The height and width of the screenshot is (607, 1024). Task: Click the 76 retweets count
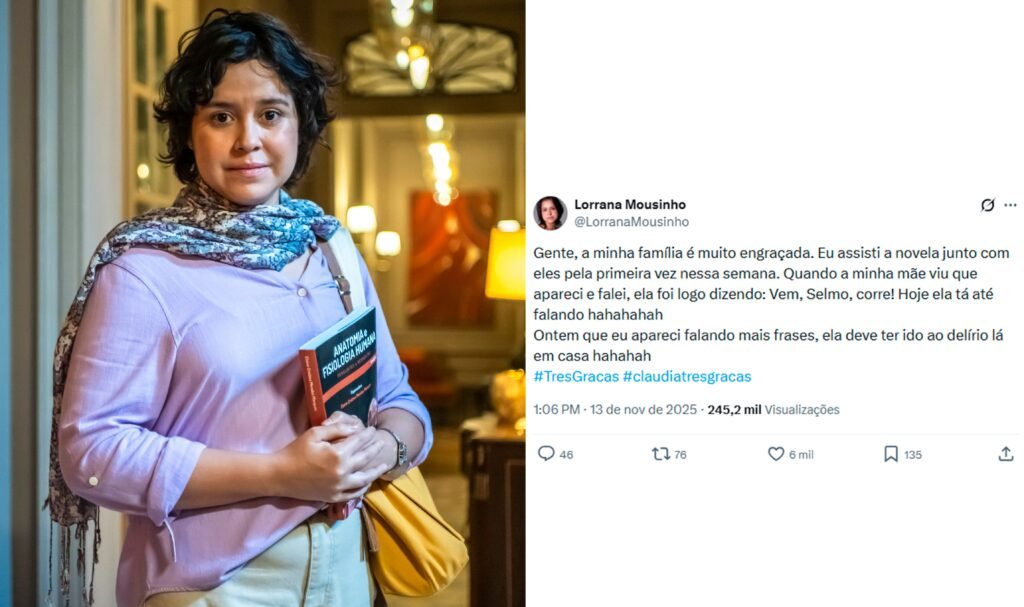(680, 455)
